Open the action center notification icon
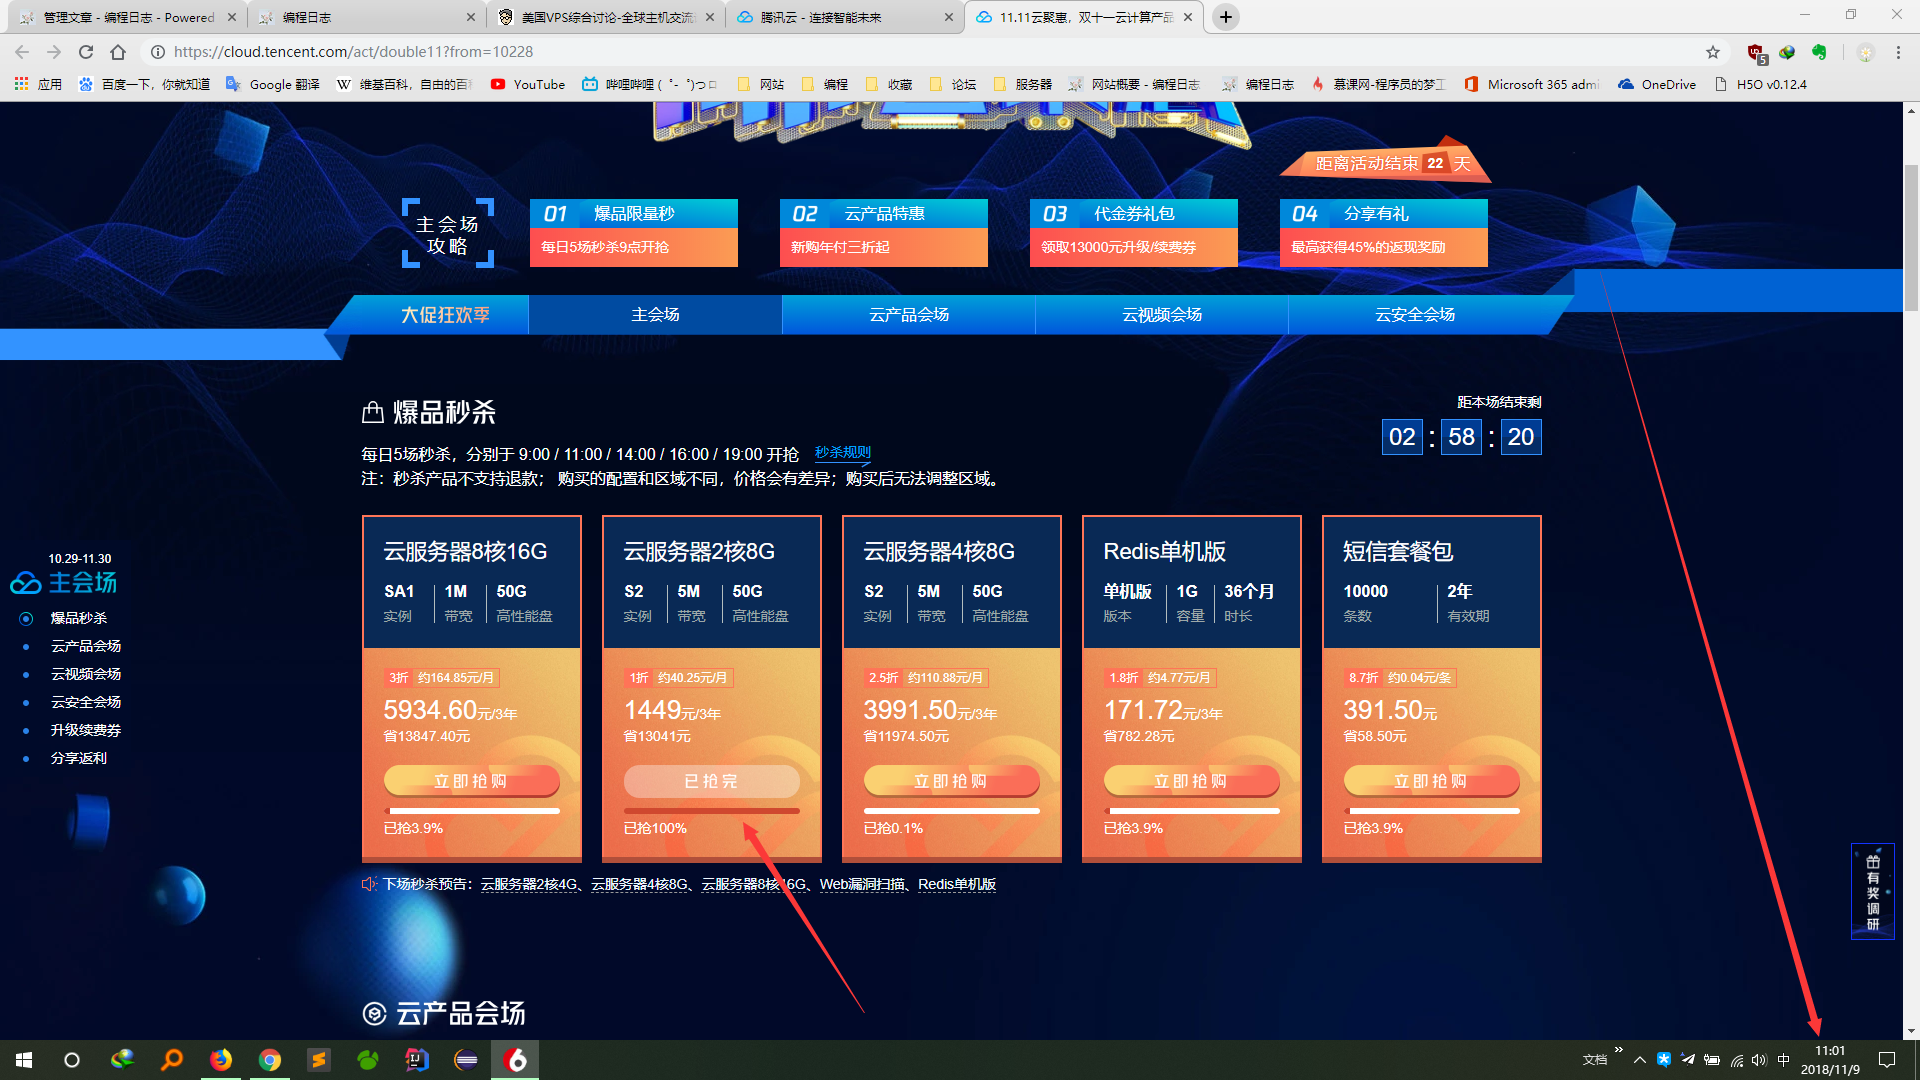This screenshot has width=1920, height=1080. (x=1887, y=1060)
